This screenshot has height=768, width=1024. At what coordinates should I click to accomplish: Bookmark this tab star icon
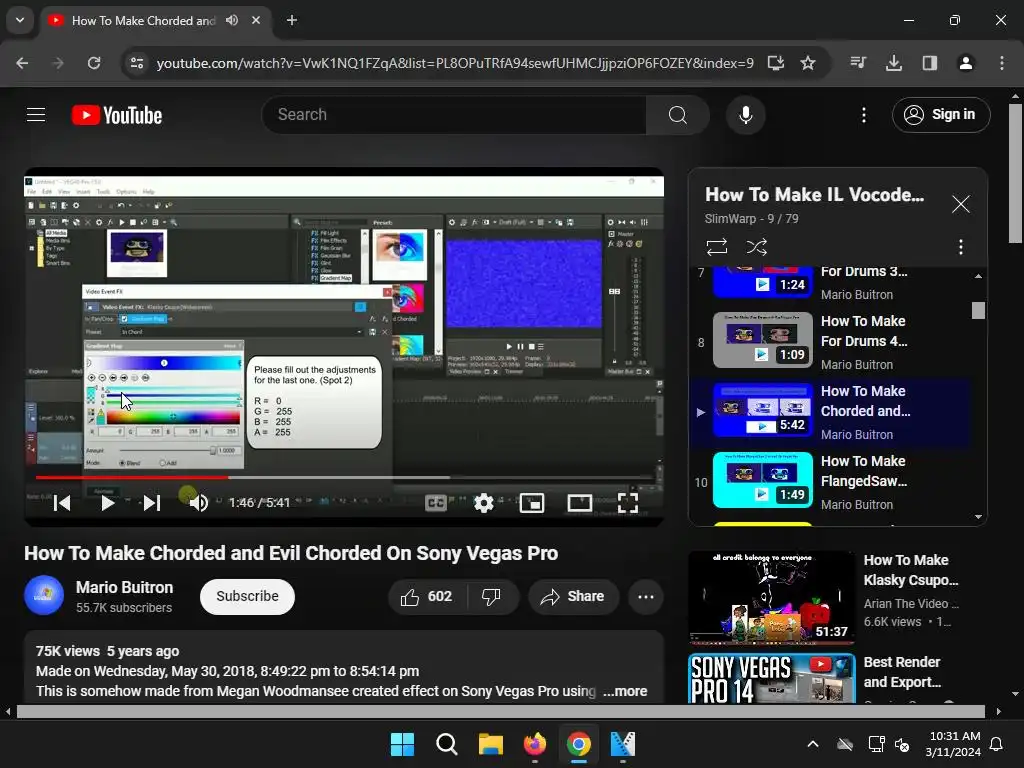808,63
